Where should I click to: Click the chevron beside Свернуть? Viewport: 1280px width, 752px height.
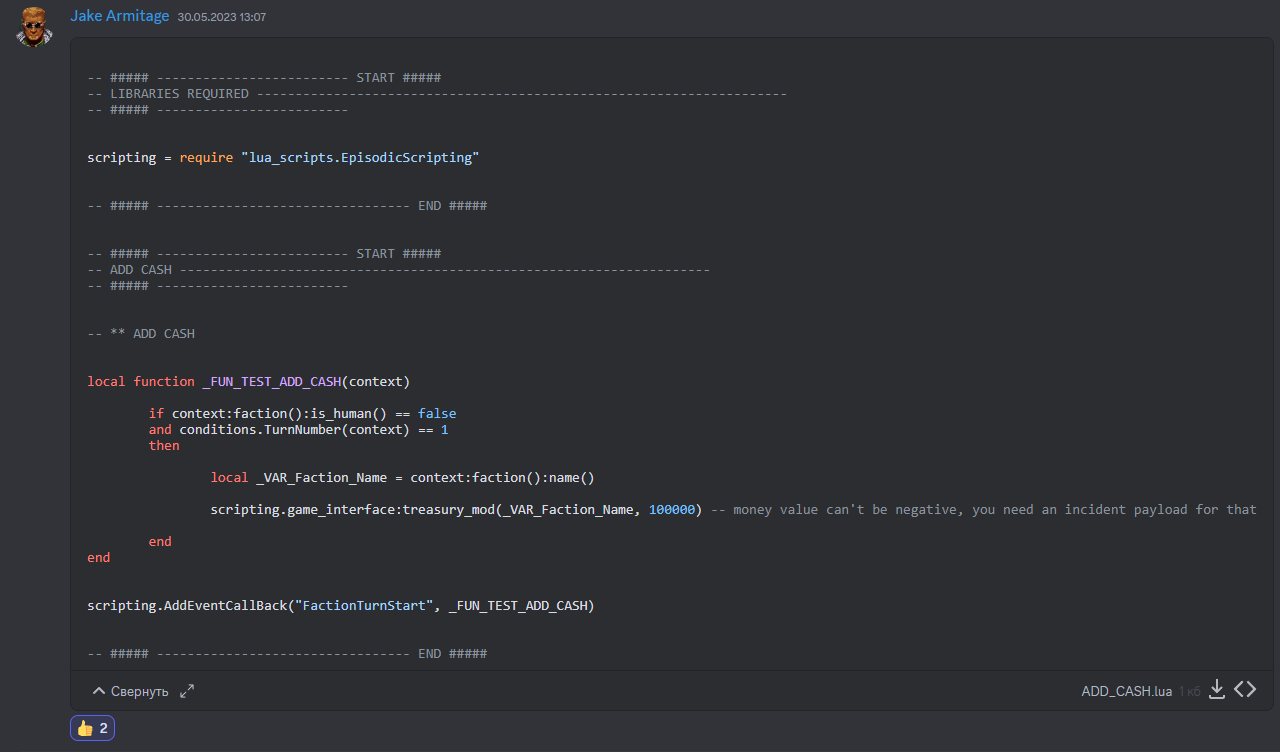pos(99,691)
